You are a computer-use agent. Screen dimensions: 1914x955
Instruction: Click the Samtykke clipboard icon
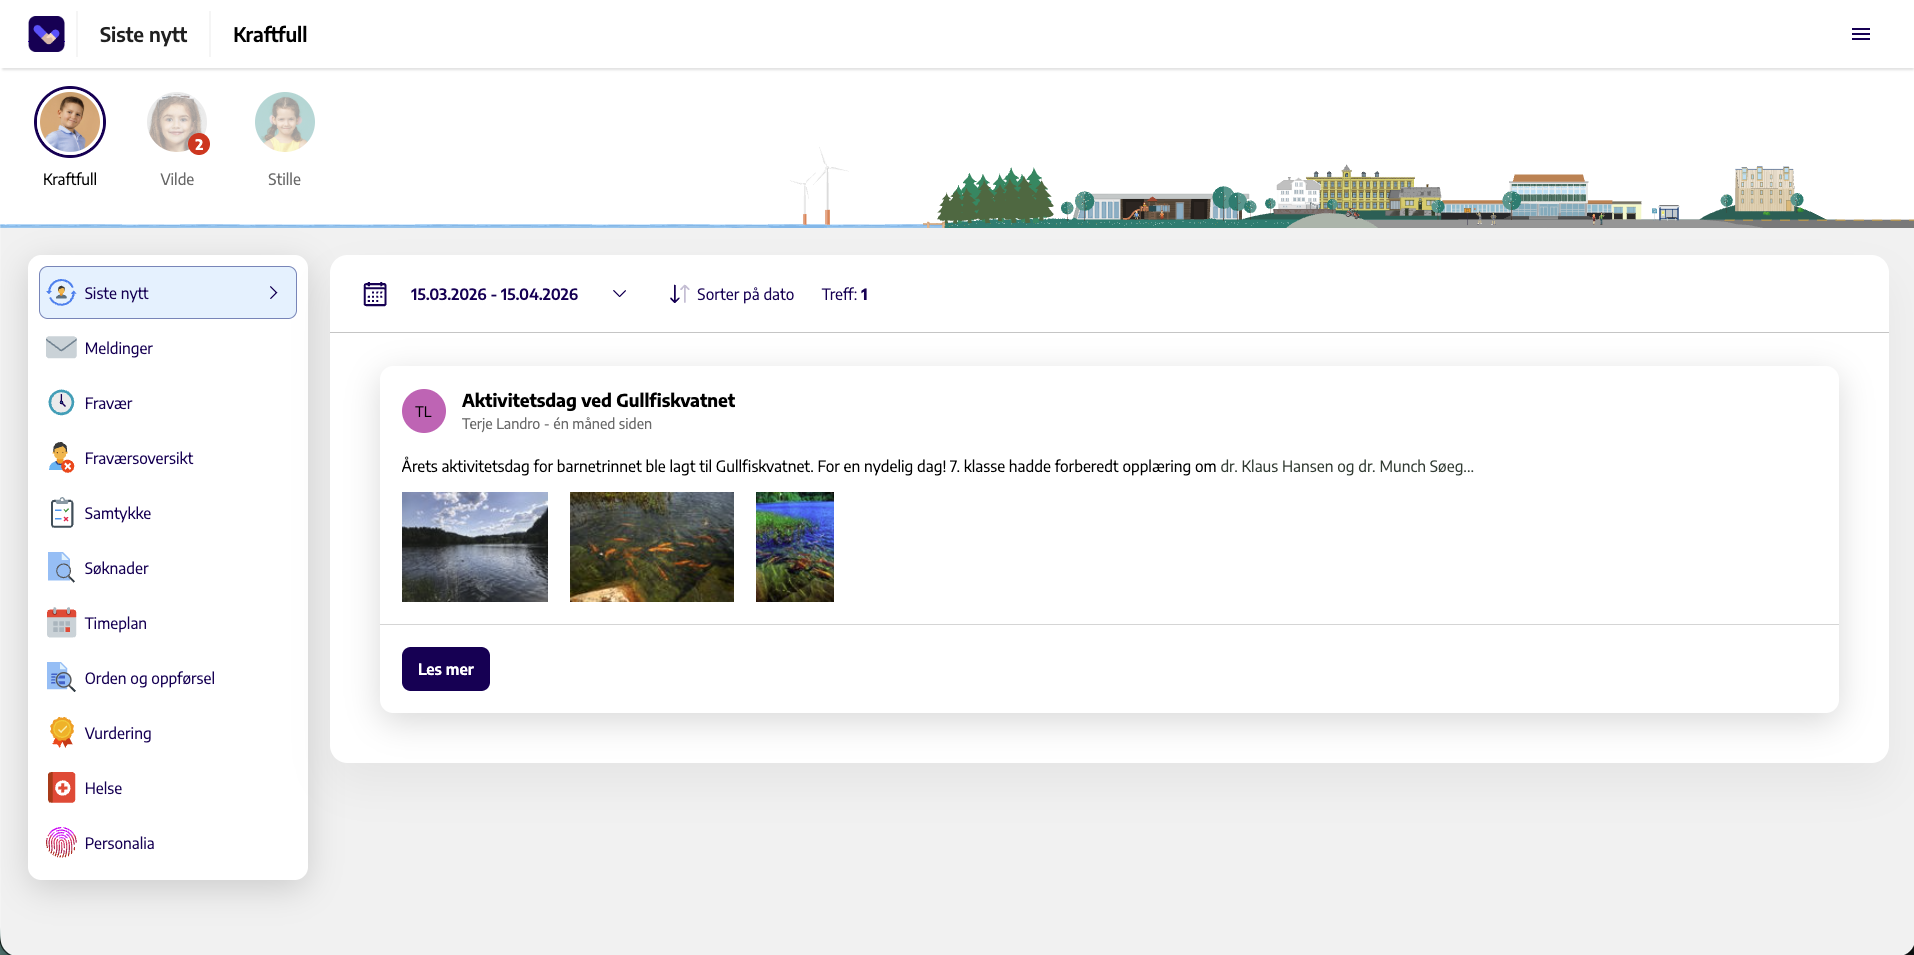61,513
